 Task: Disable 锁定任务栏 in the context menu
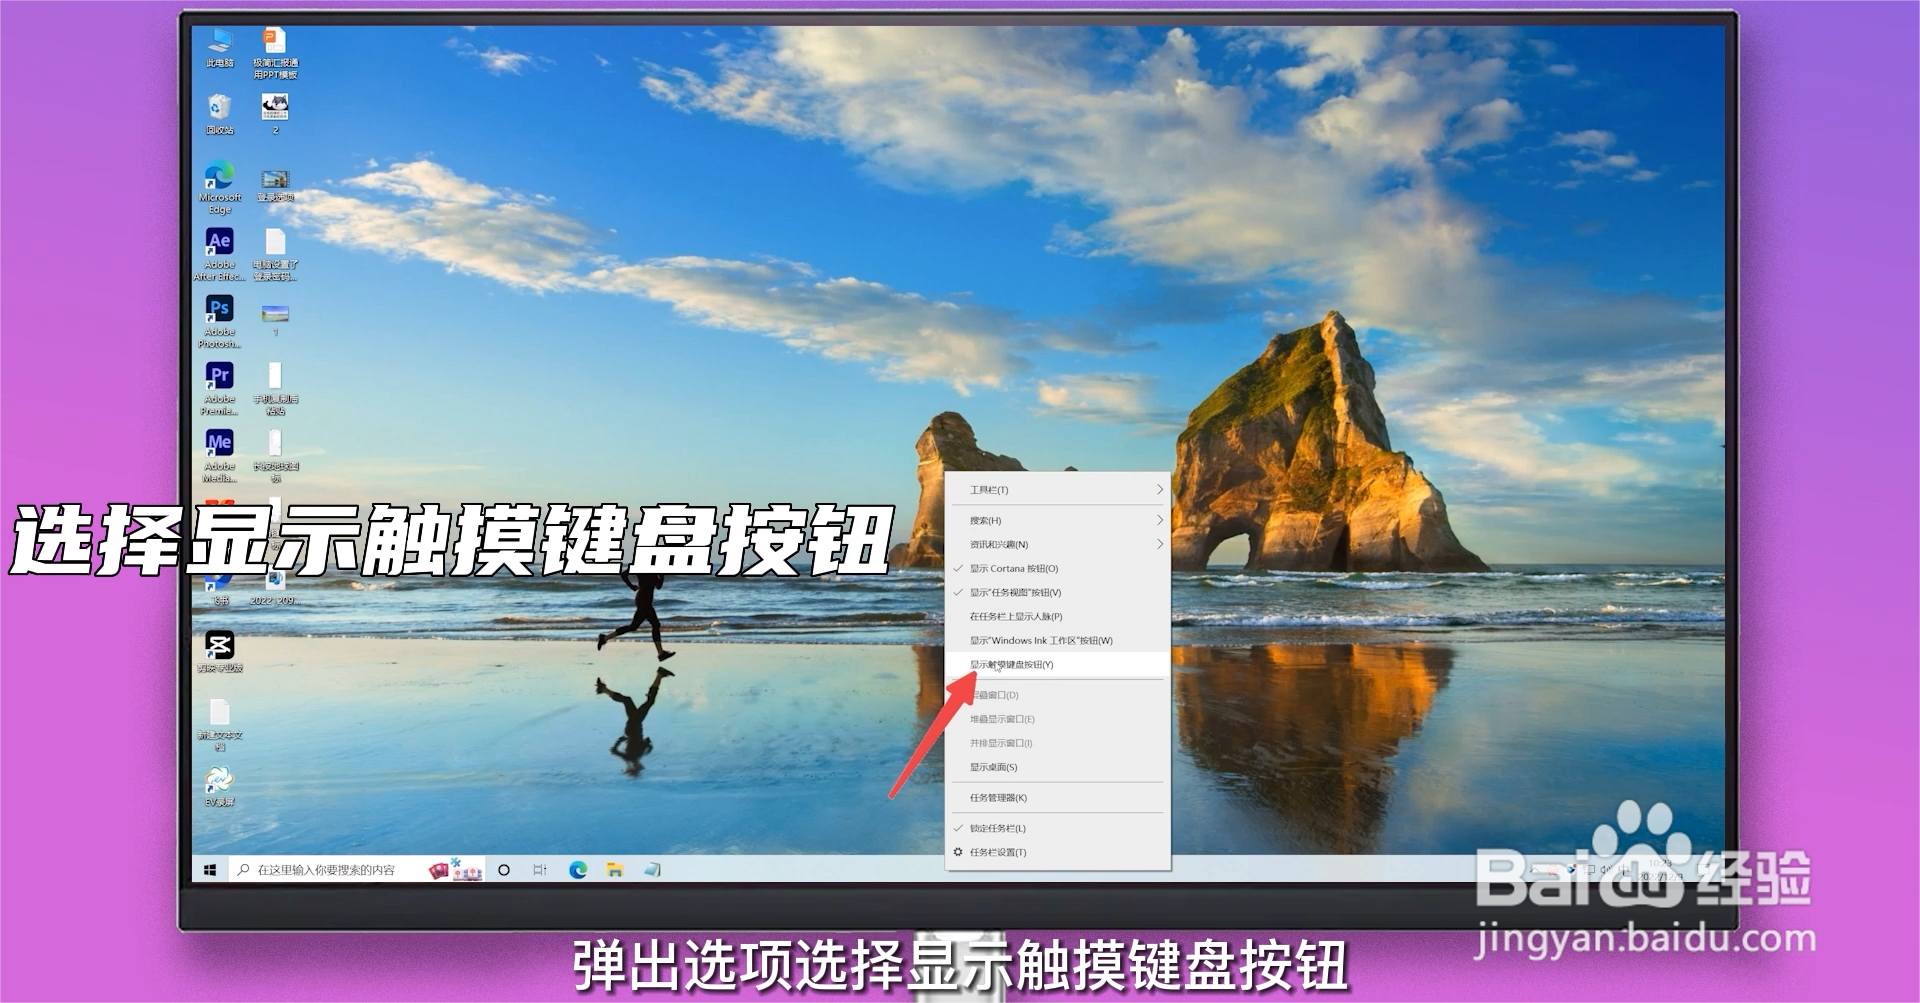pos(1000,828)
